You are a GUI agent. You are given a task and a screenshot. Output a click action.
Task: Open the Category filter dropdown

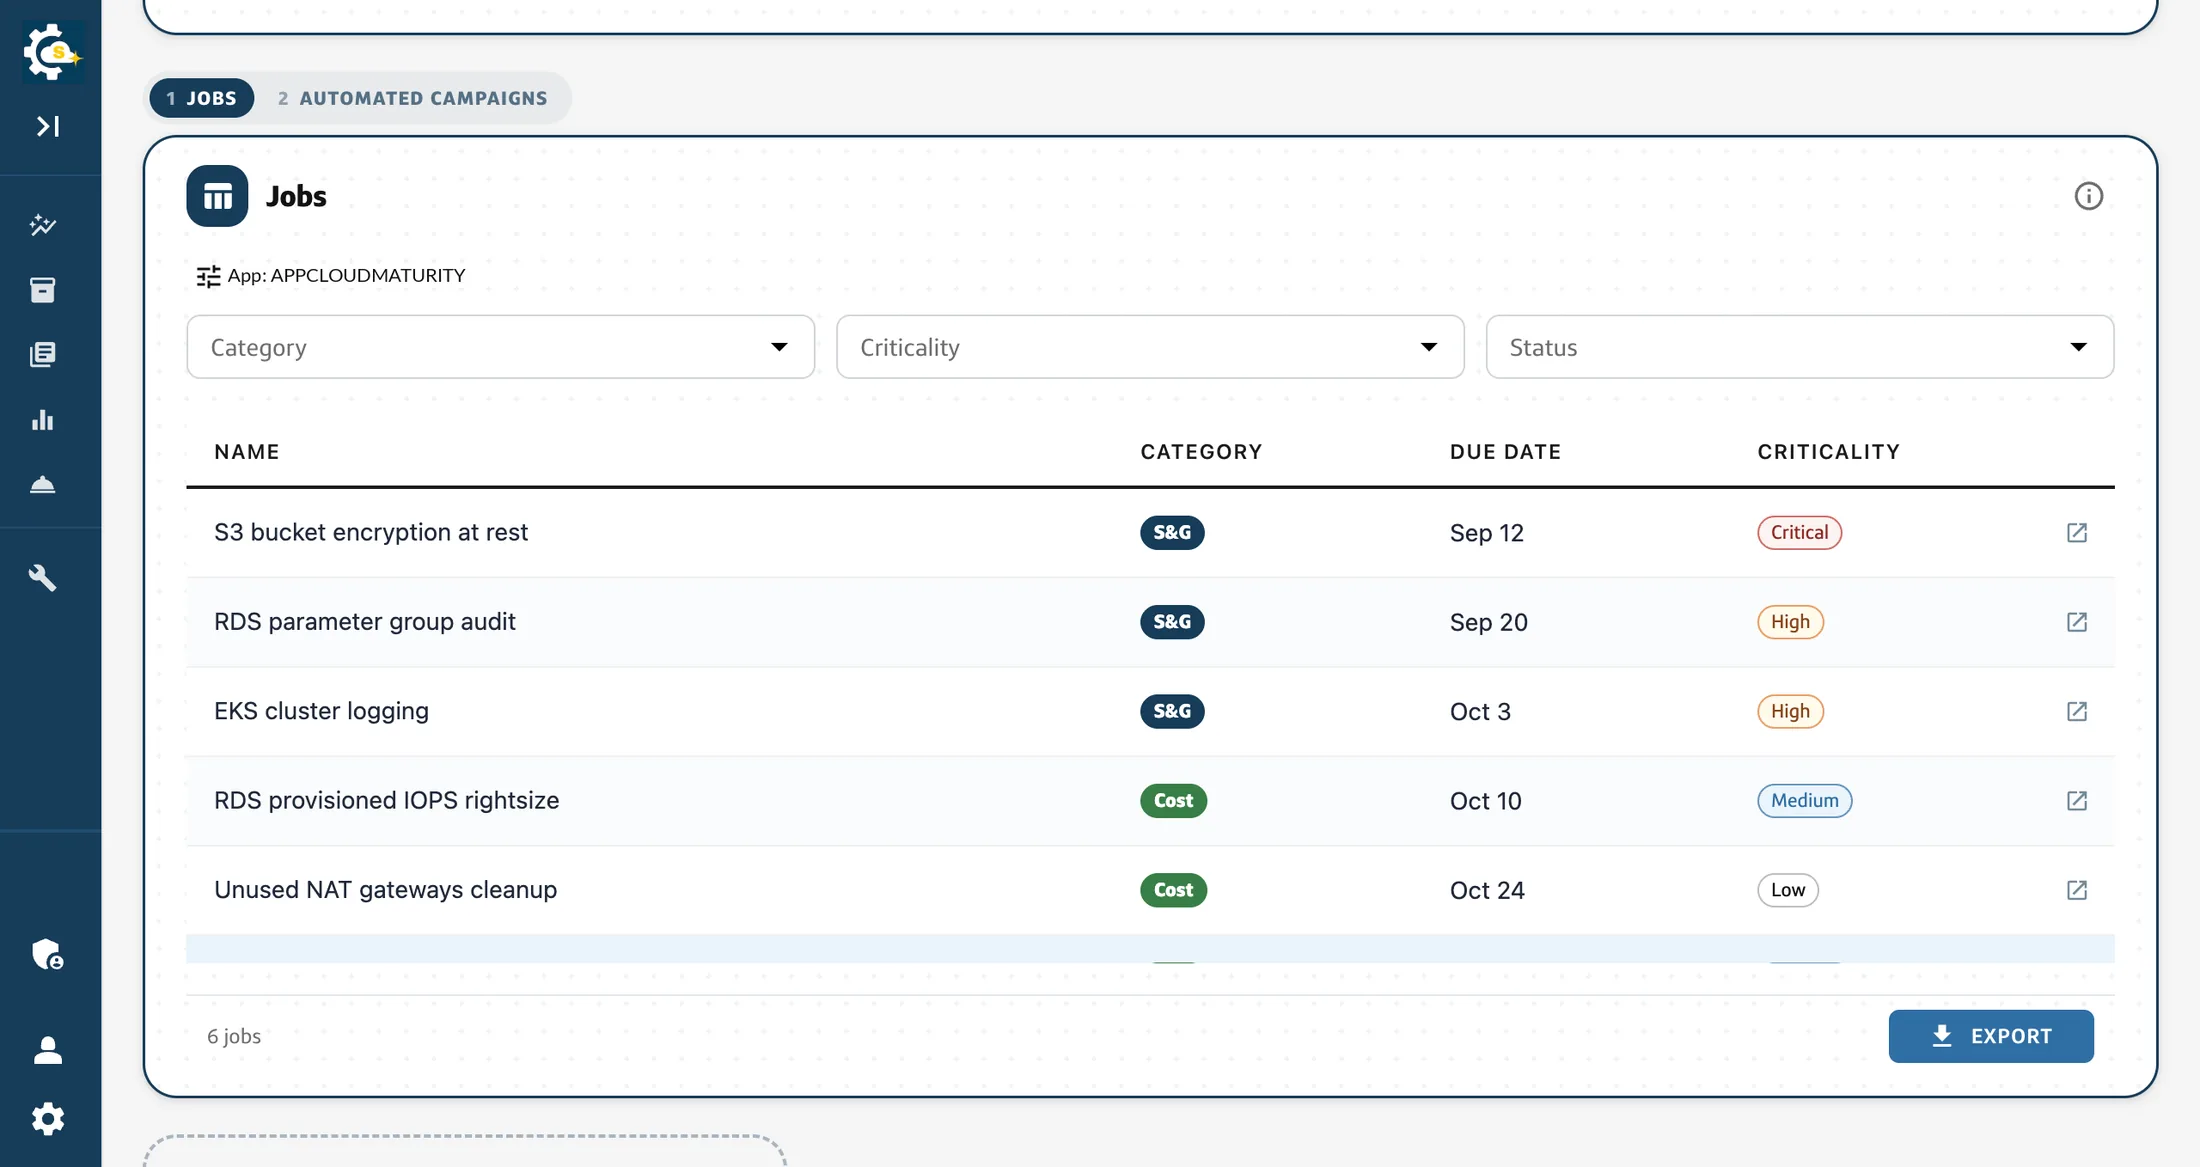click(500, 347)
